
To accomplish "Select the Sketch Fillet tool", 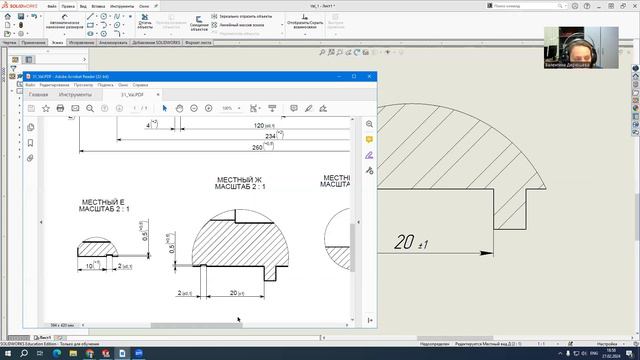I will coord(117,33).
